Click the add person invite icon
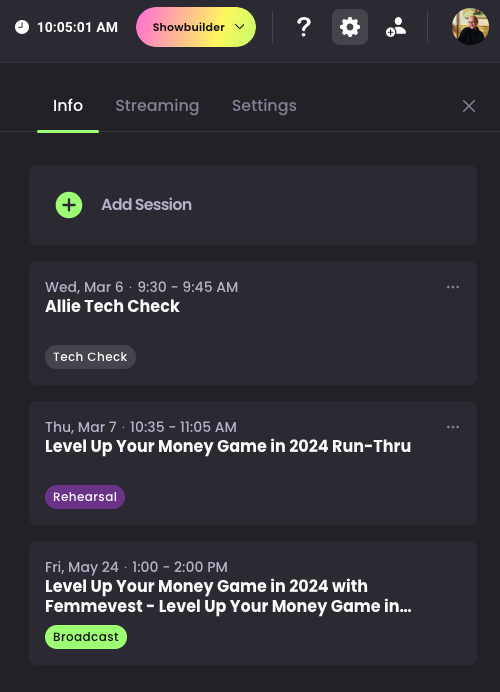Viewport: 500px width, 692px height. [396, 27]
